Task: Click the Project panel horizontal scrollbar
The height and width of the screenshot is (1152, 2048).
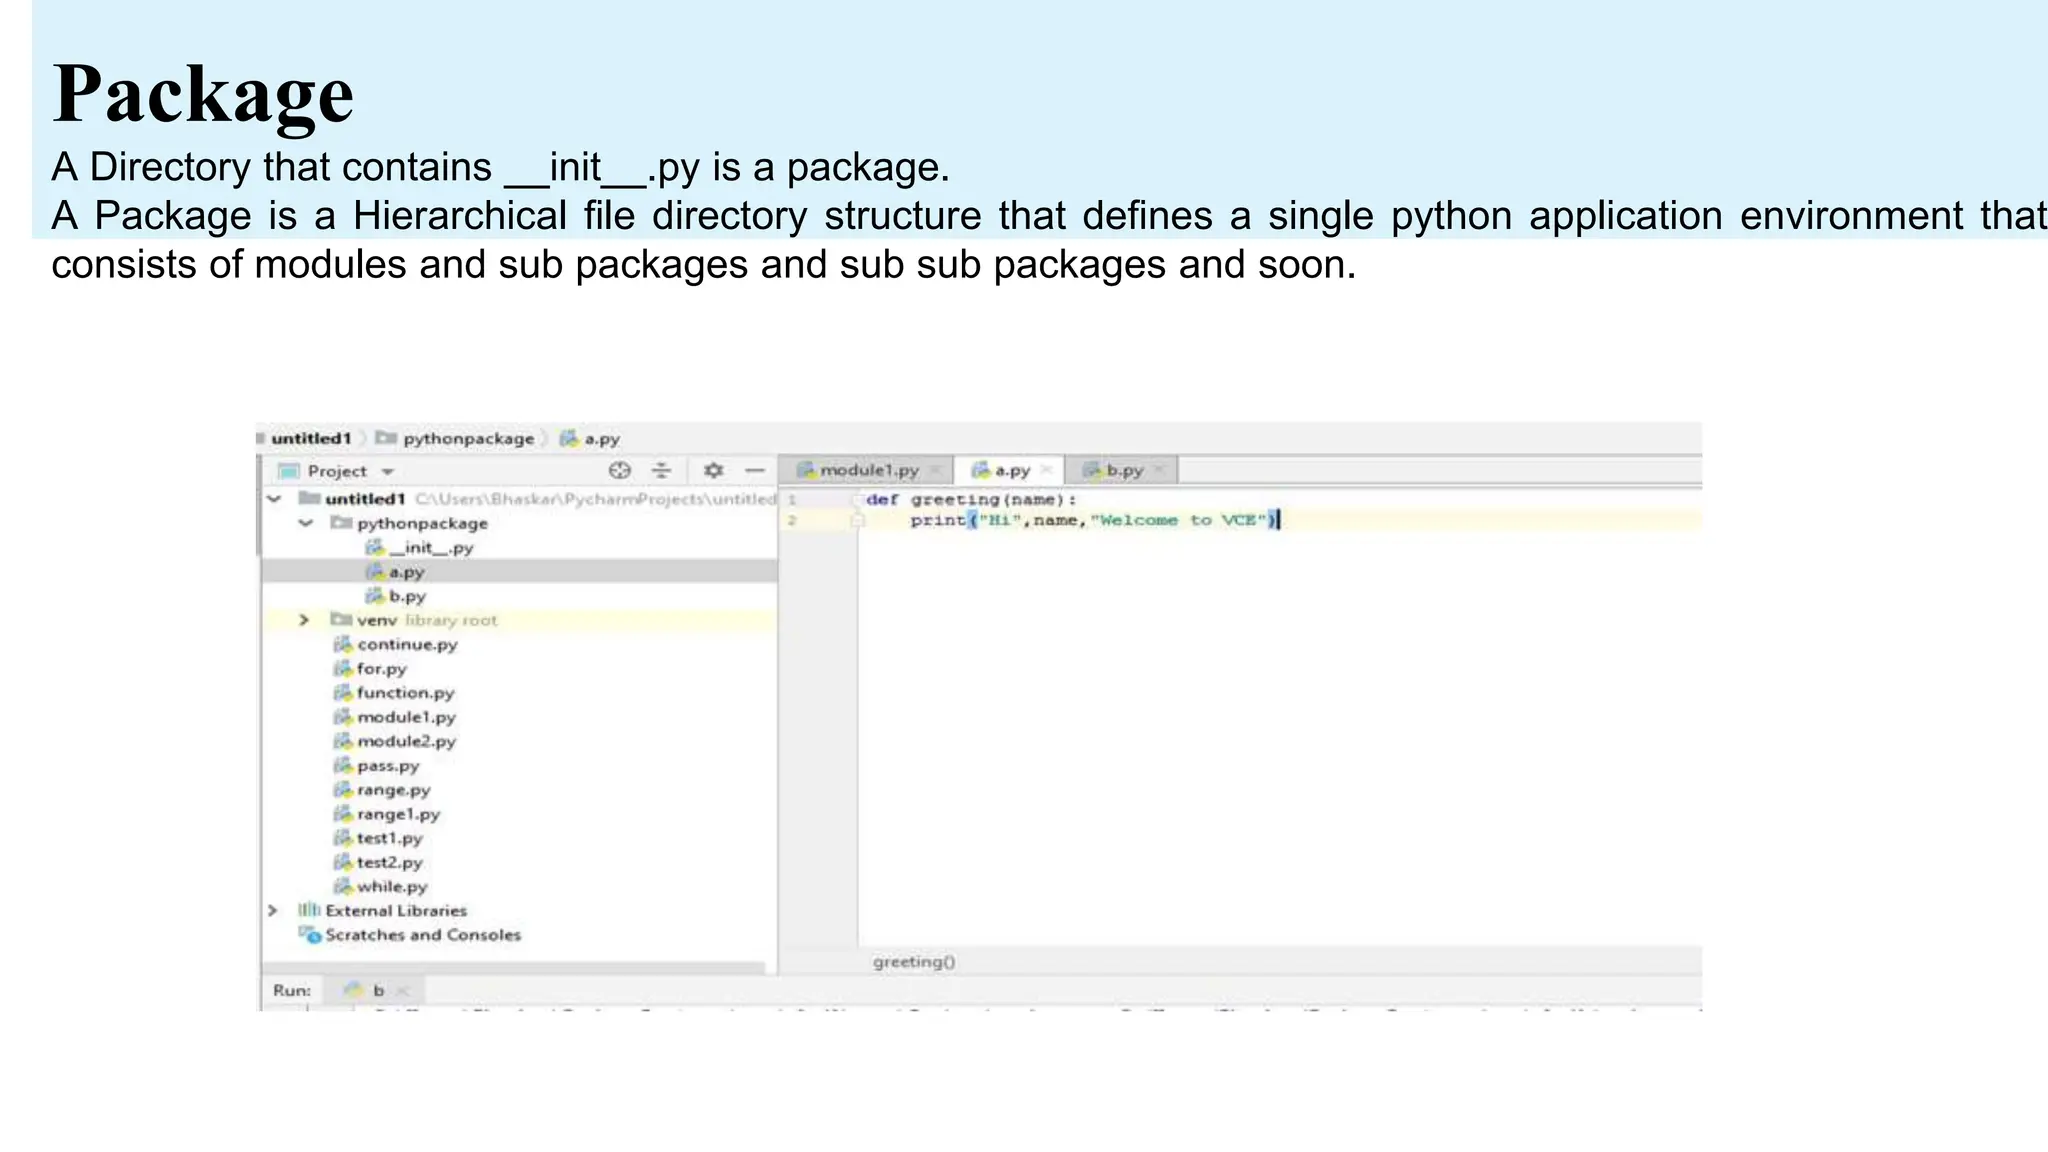Action: click(513, 968)
